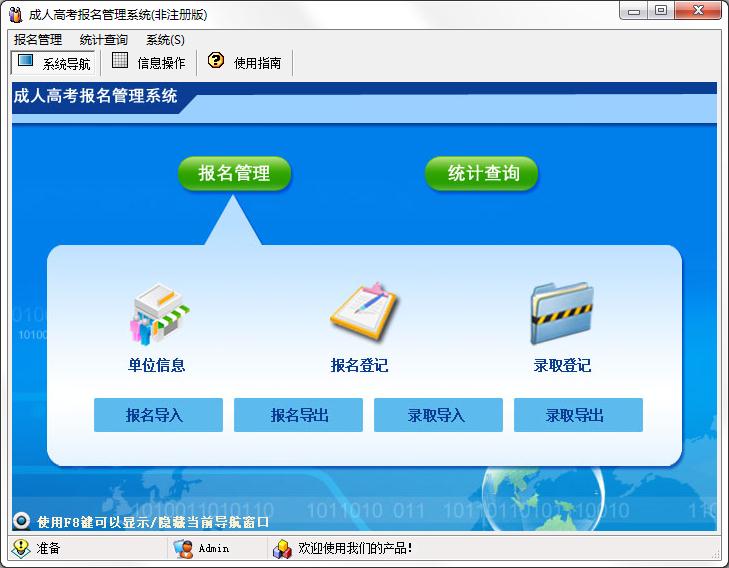This screenshot has width=729, height=568.
Task: Open the 录取登记 folder icon
Action: tap(562, 313)
